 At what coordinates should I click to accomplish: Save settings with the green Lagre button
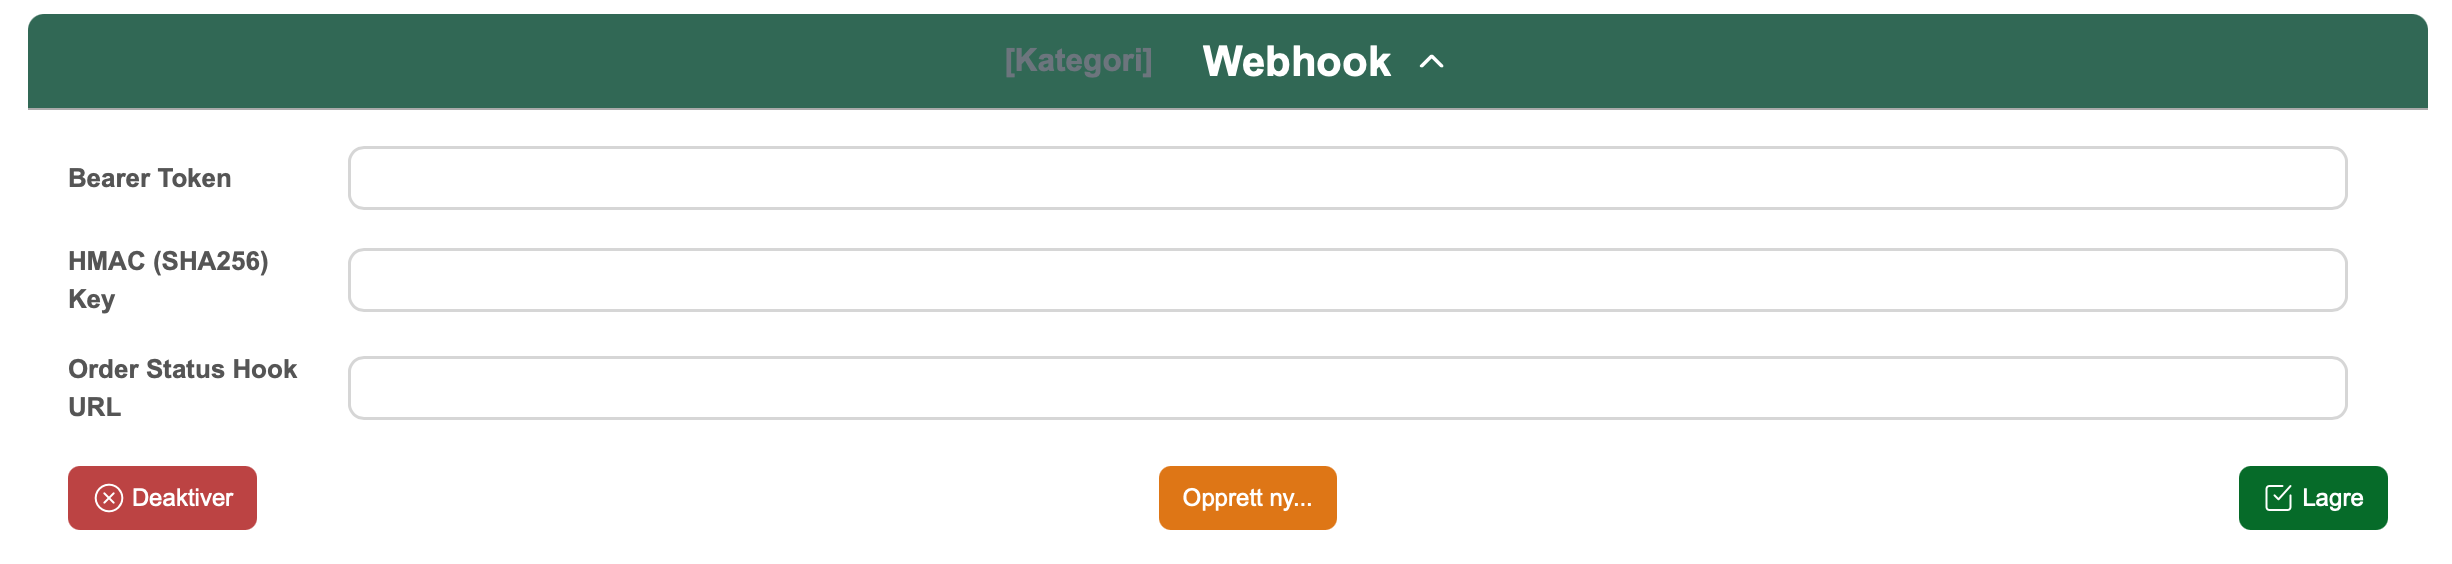click(2312, 498)
